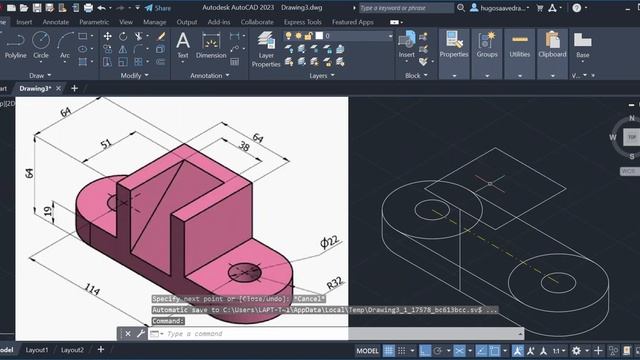Open the Properties panel dropdown

point(454,76)
